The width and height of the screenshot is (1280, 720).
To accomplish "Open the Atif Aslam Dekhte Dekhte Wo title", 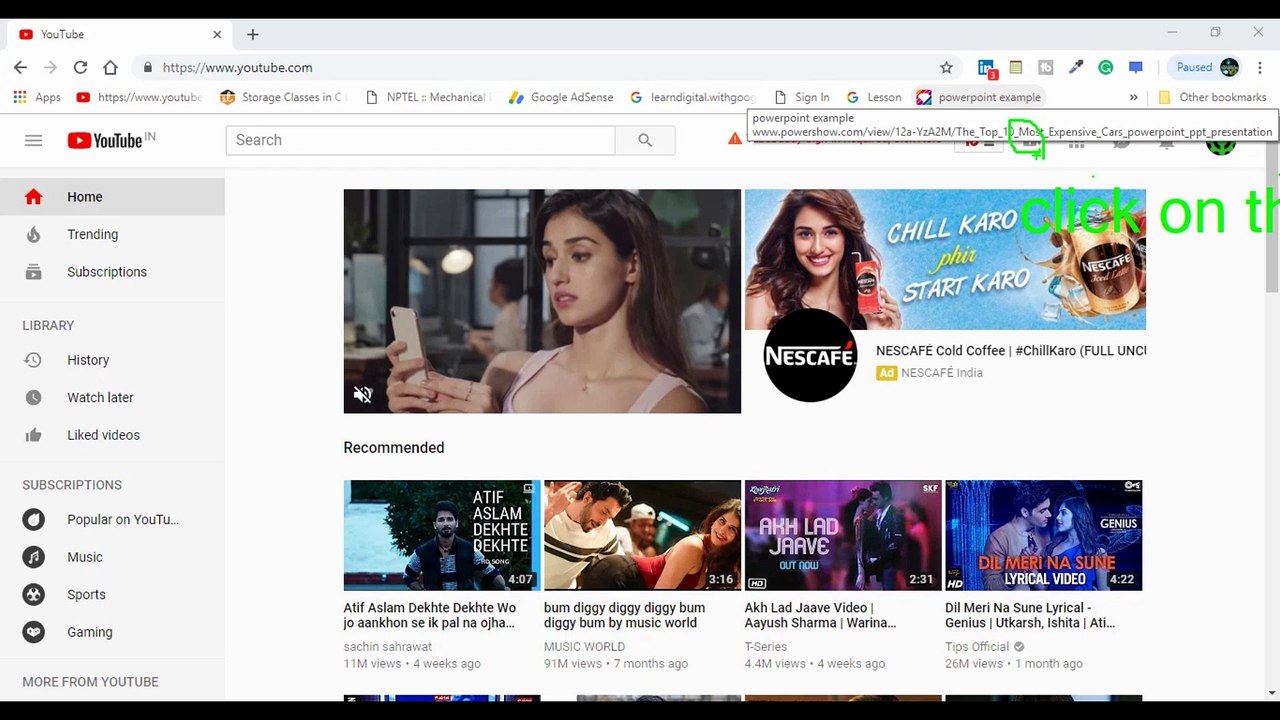I will 430,615.
